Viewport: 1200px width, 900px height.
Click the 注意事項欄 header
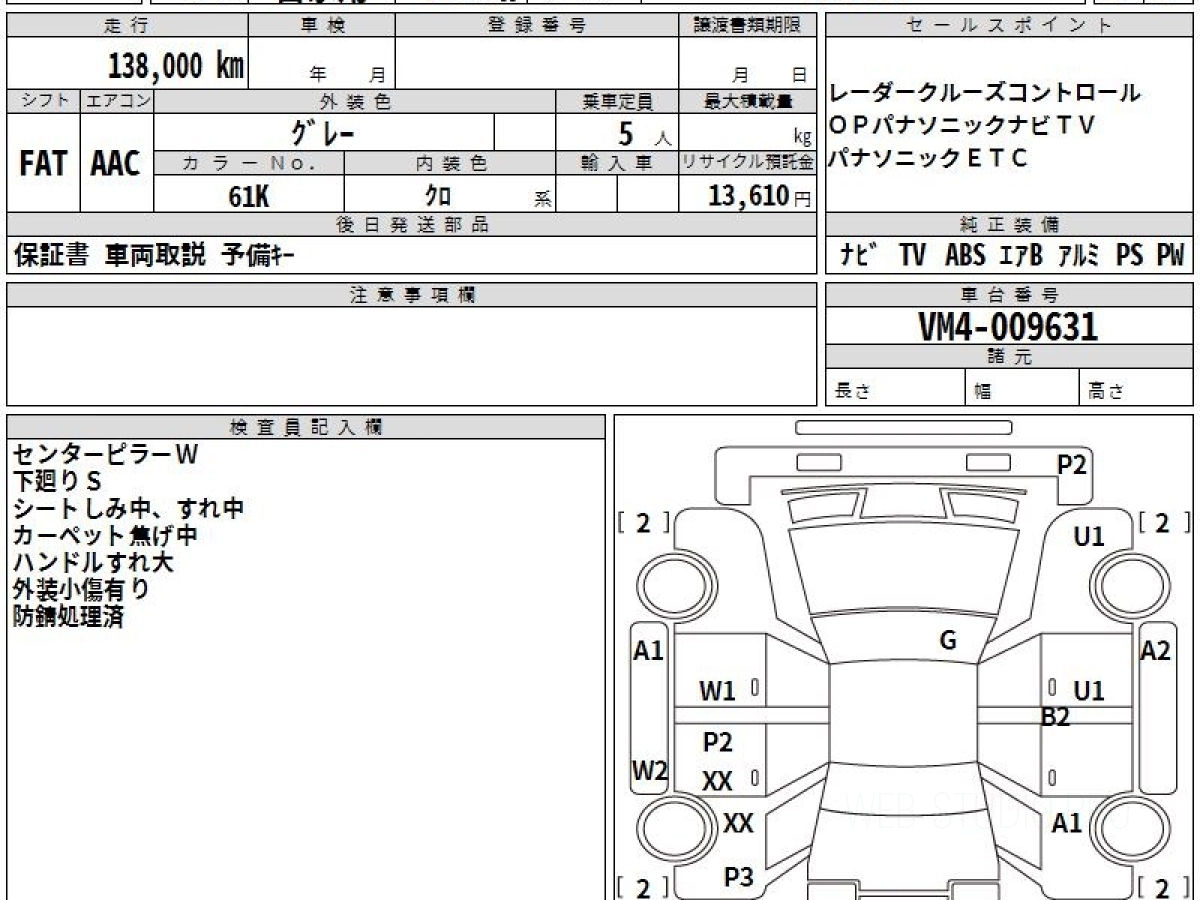(x=412, y=295)
